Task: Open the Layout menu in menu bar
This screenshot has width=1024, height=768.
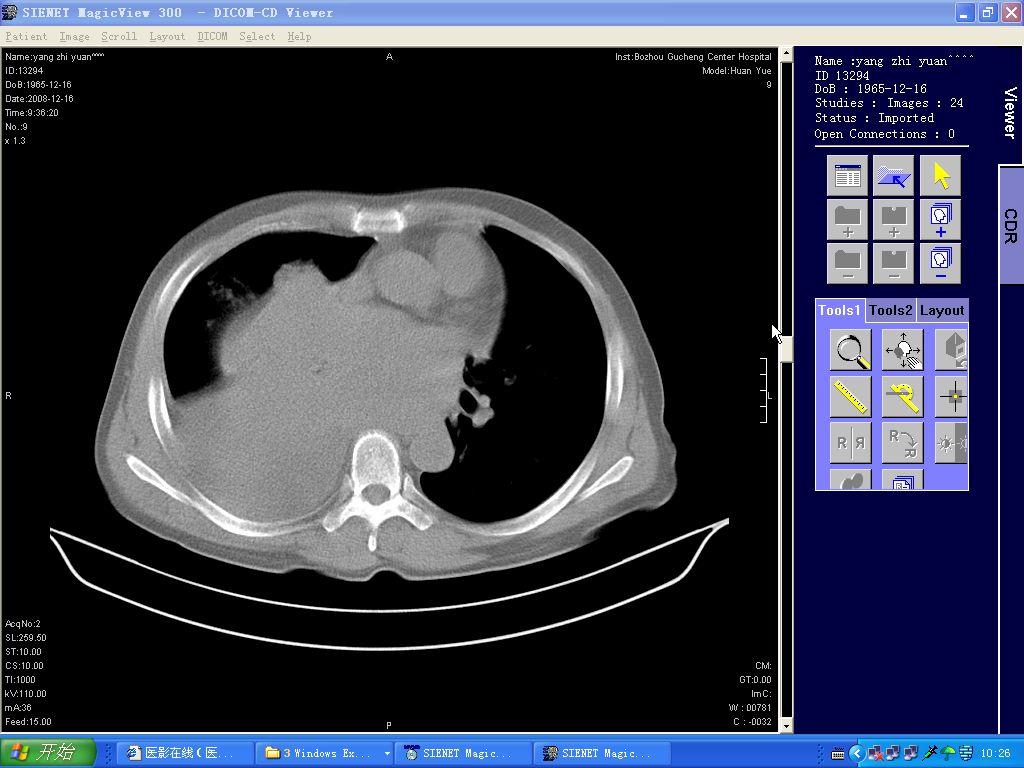Action: pyautogui.click(x=167, y=37)
